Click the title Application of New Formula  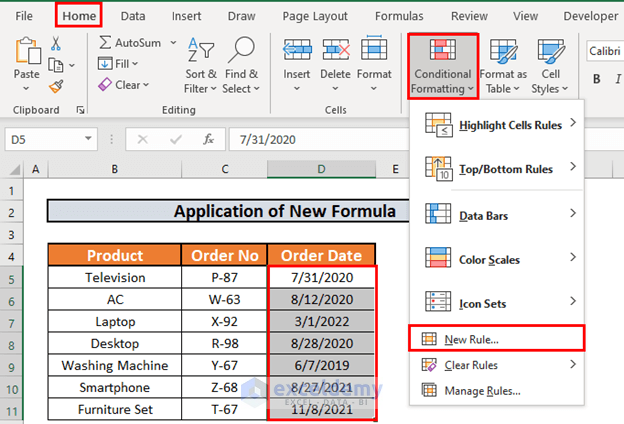click(x=285, y=211)
